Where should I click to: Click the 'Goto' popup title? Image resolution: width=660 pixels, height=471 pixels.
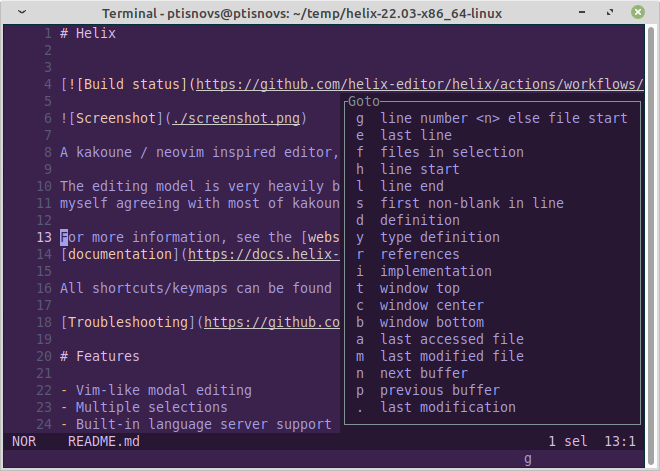[x=364, y=101]
